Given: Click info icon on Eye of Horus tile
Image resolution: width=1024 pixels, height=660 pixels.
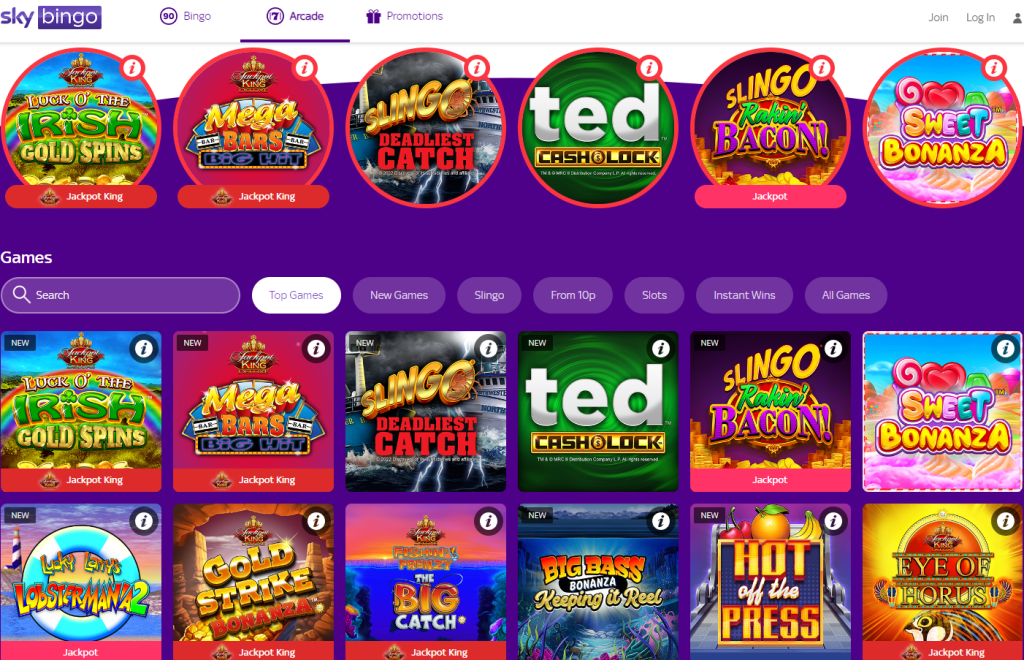Looking at the screenshot, I should coord(1005,521).
